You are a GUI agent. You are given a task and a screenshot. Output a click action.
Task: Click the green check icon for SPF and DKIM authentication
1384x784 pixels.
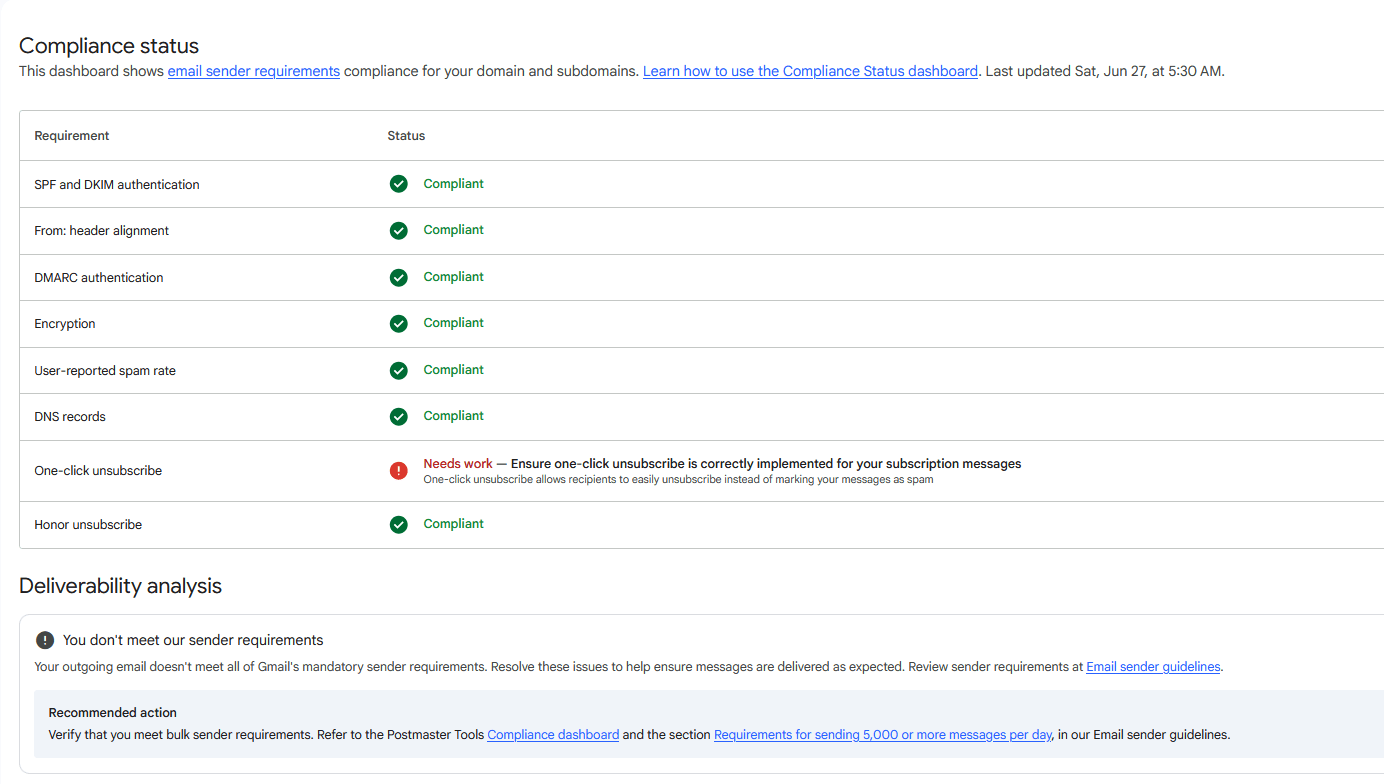399,184
